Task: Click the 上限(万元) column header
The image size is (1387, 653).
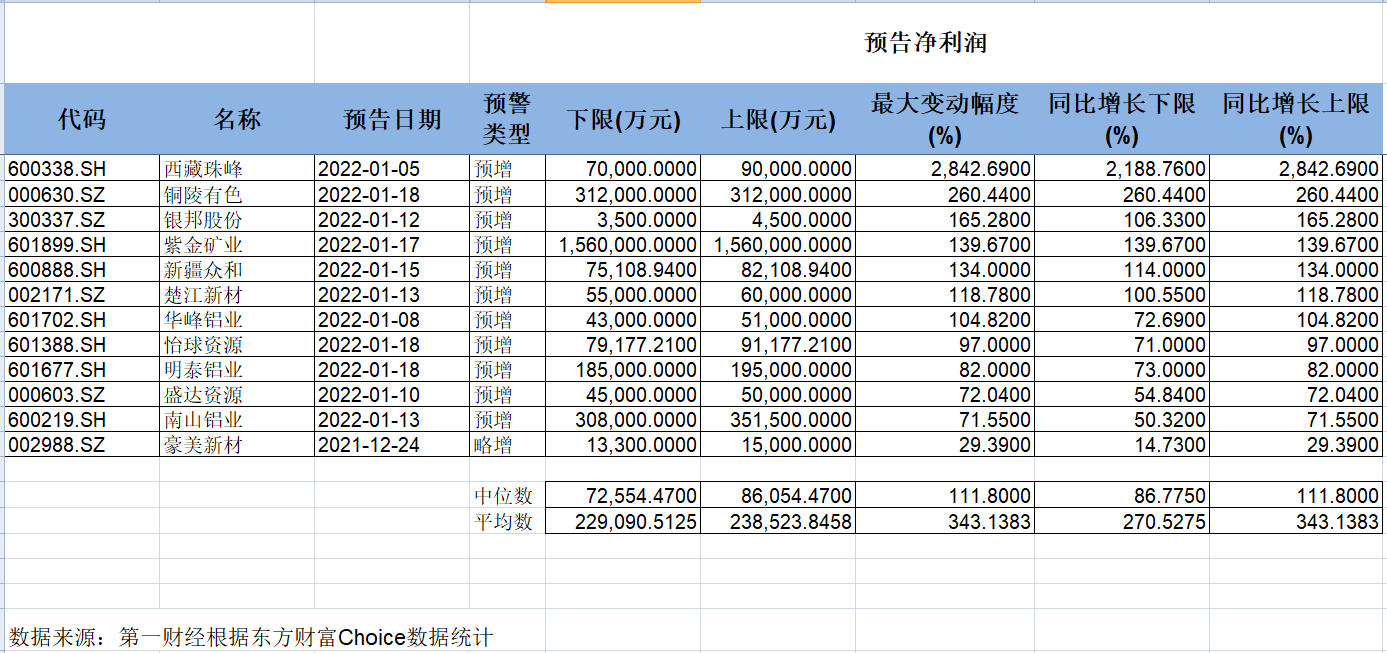Action: [780, 116]
